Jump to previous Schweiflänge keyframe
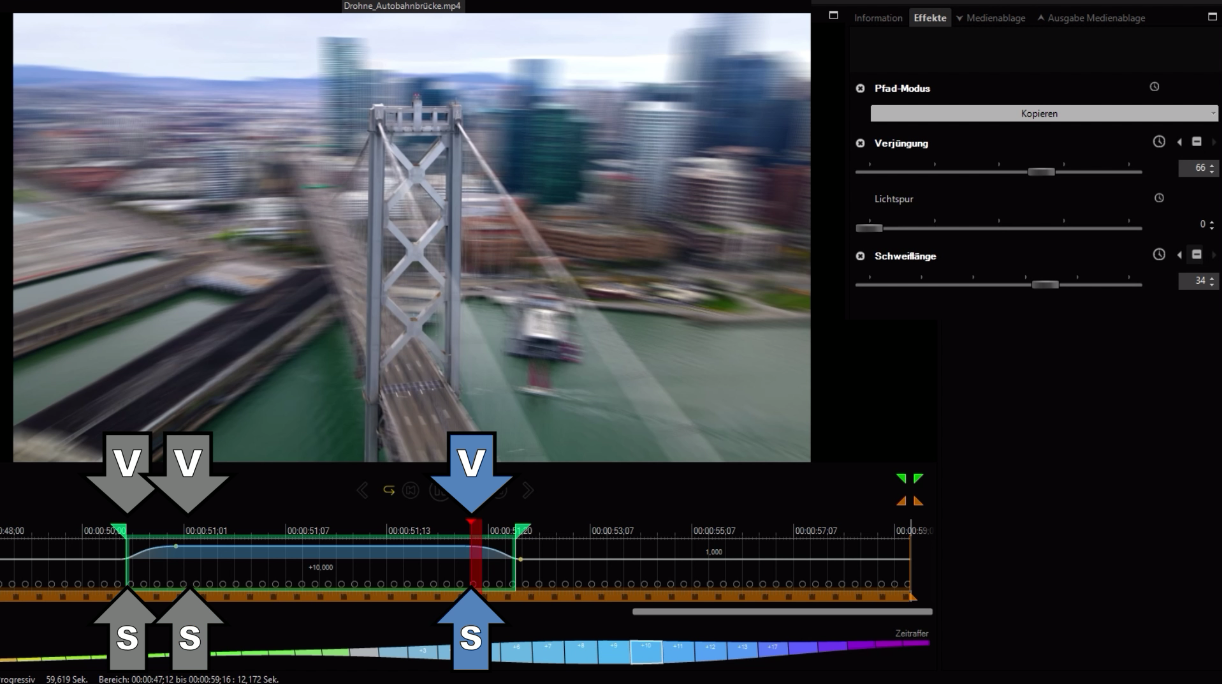 pyautogui.click(x=1179, y=255)
